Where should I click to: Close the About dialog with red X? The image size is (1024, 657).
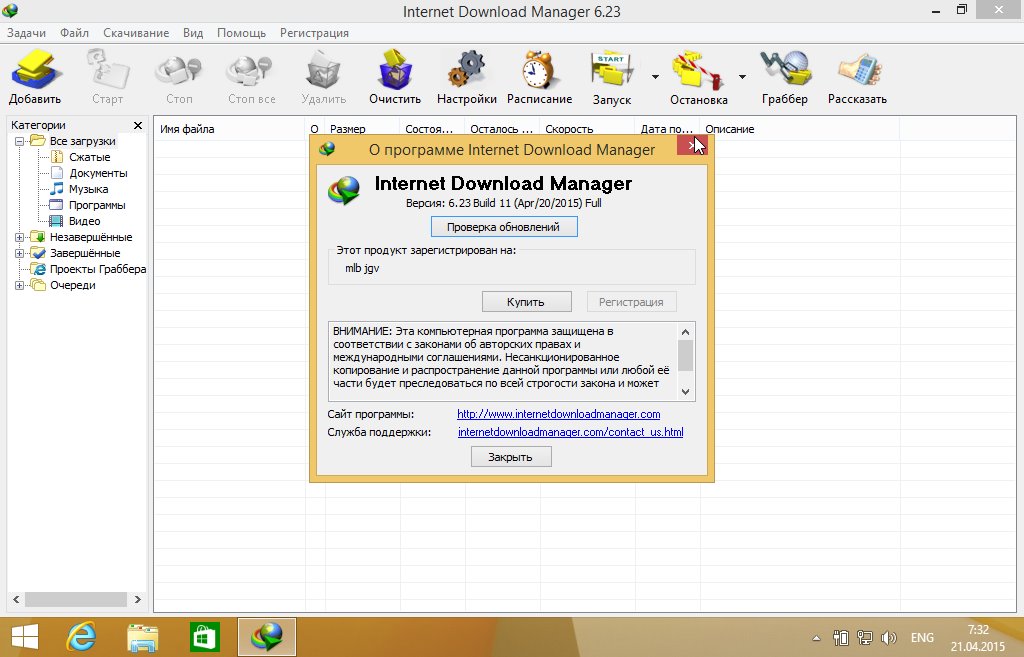(x=692, y=146)
